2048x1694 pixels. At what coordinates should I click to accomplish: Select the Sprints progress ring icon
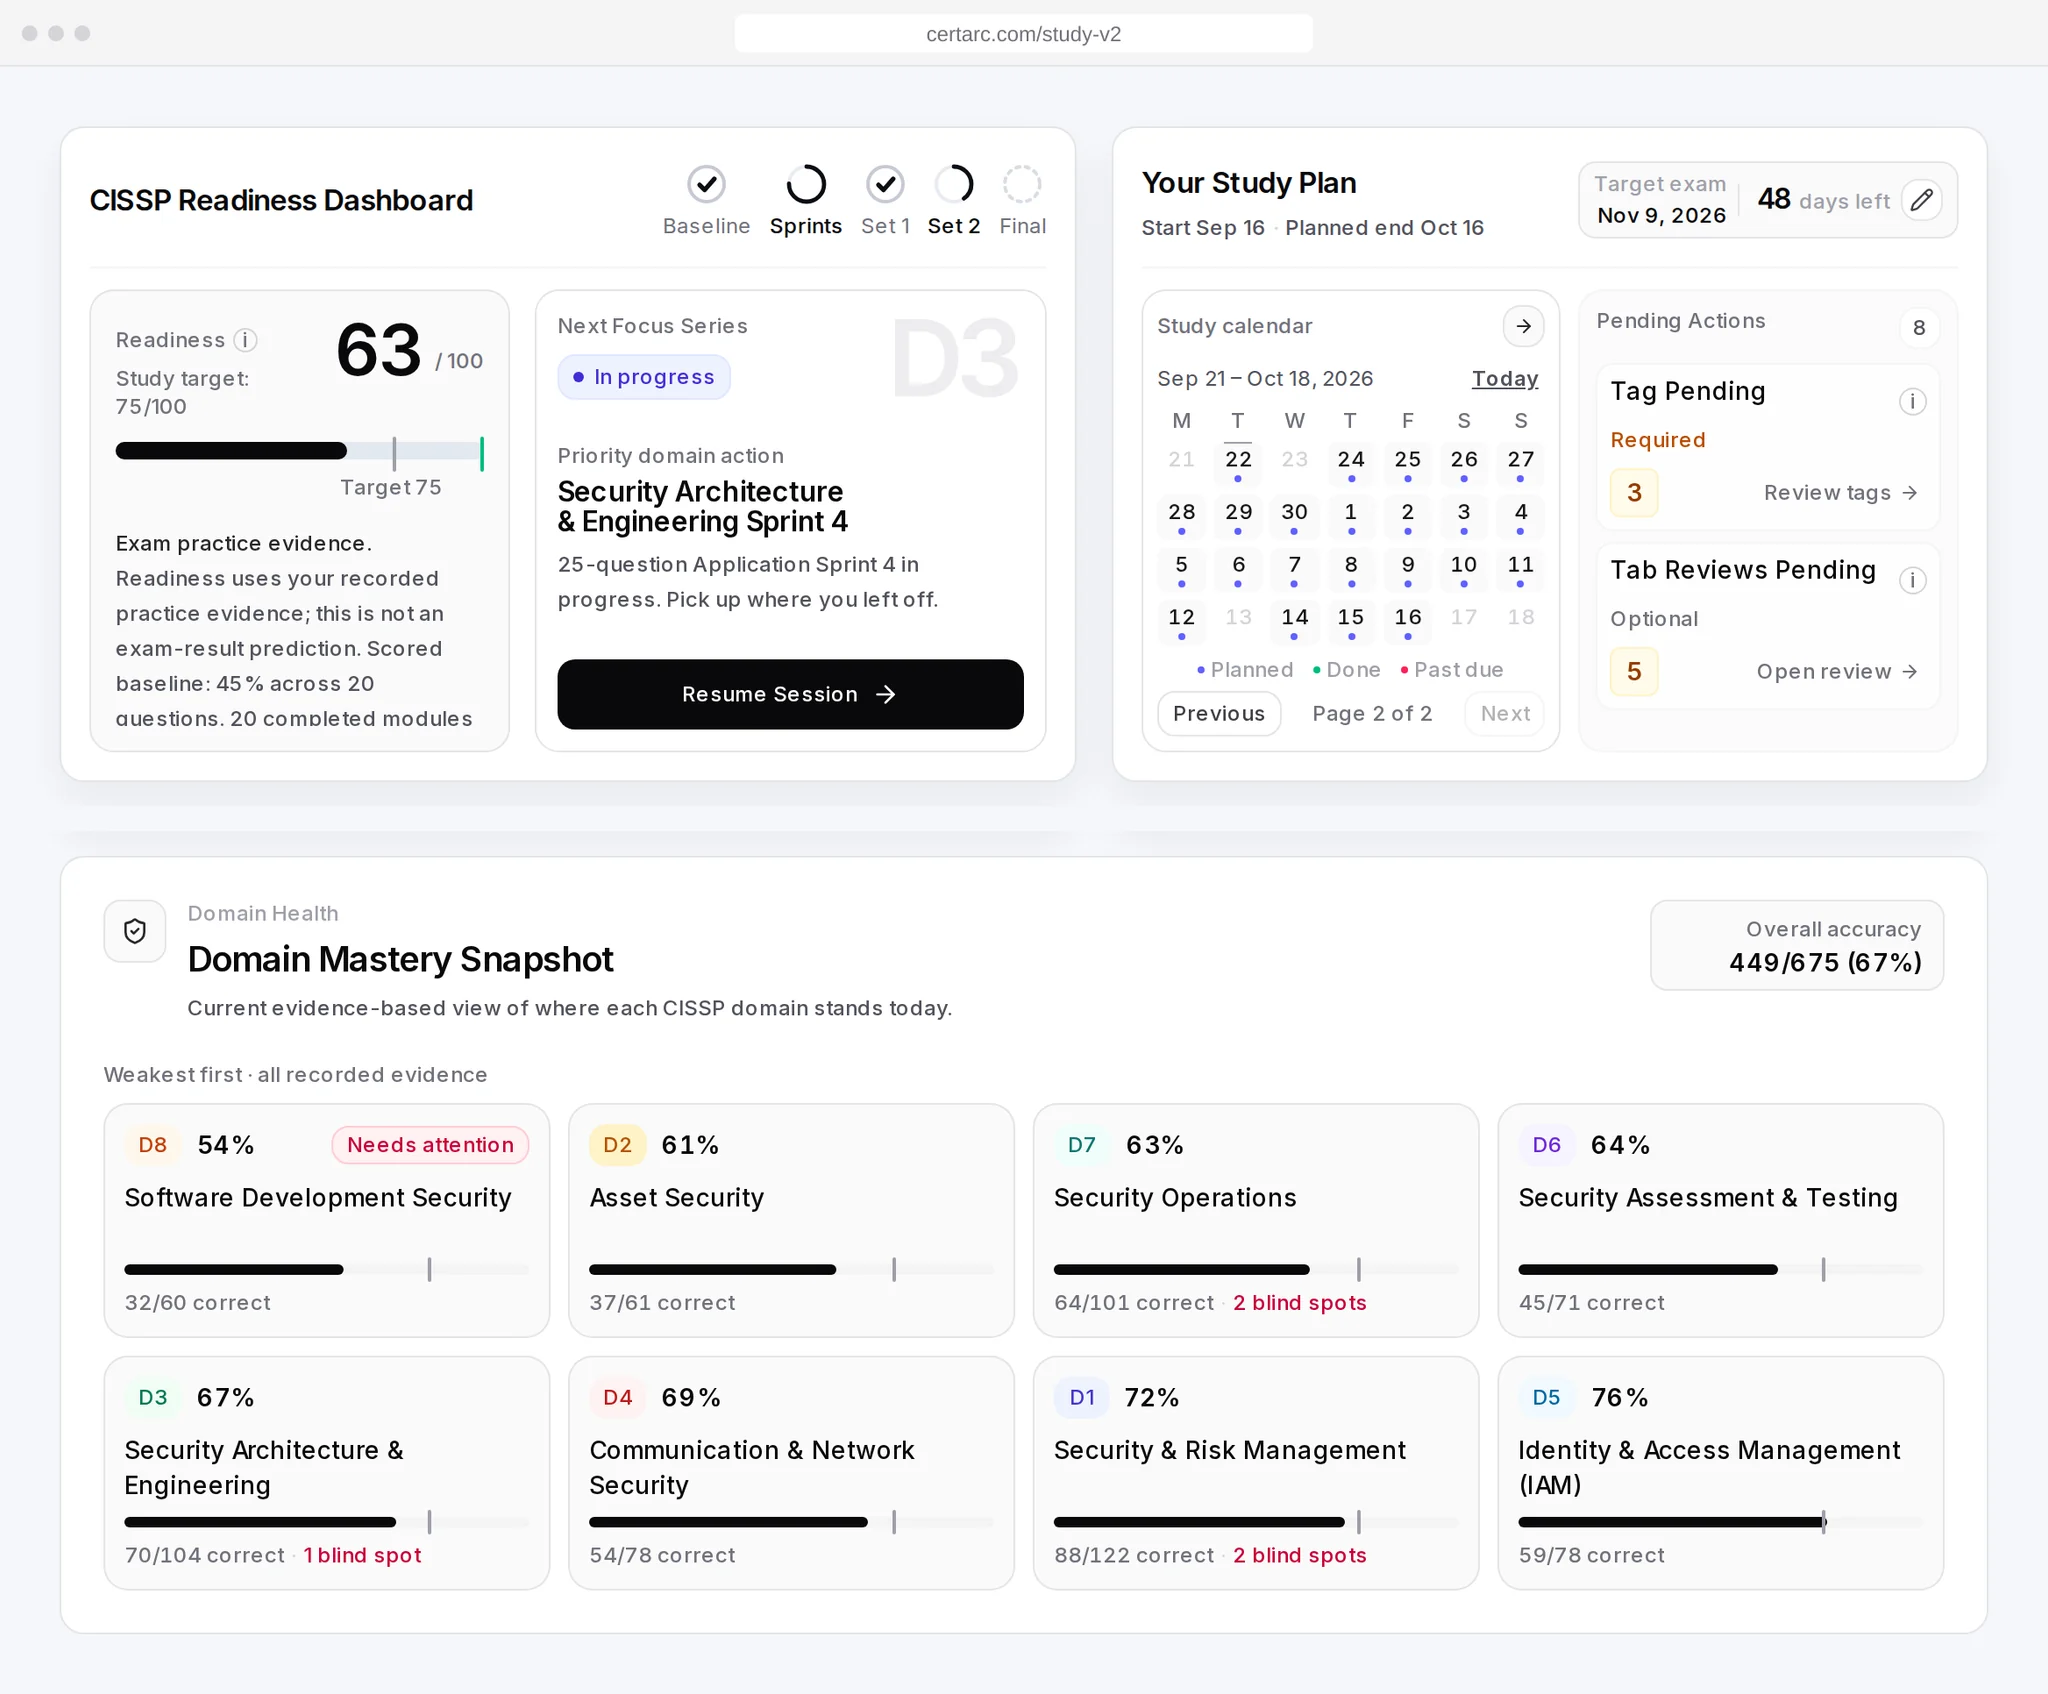point(805,184)
